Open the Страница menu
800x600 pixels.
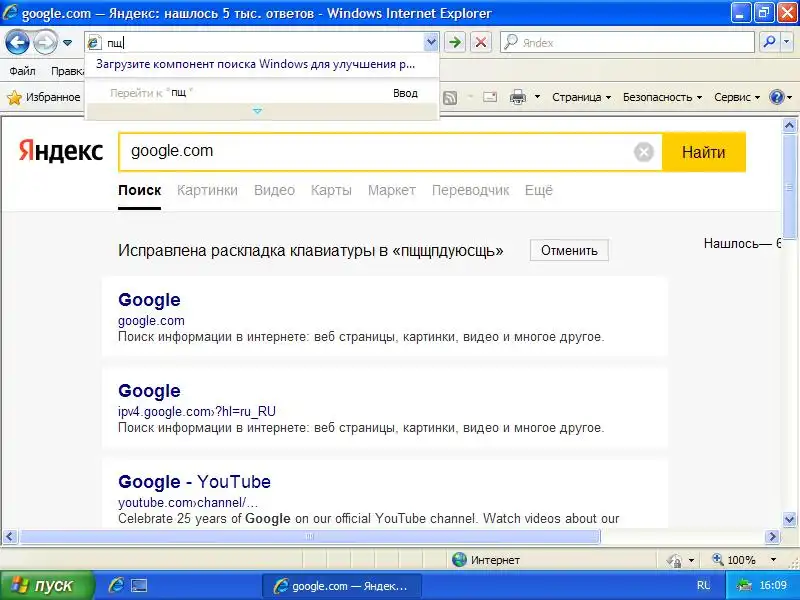tap(581, 97)
